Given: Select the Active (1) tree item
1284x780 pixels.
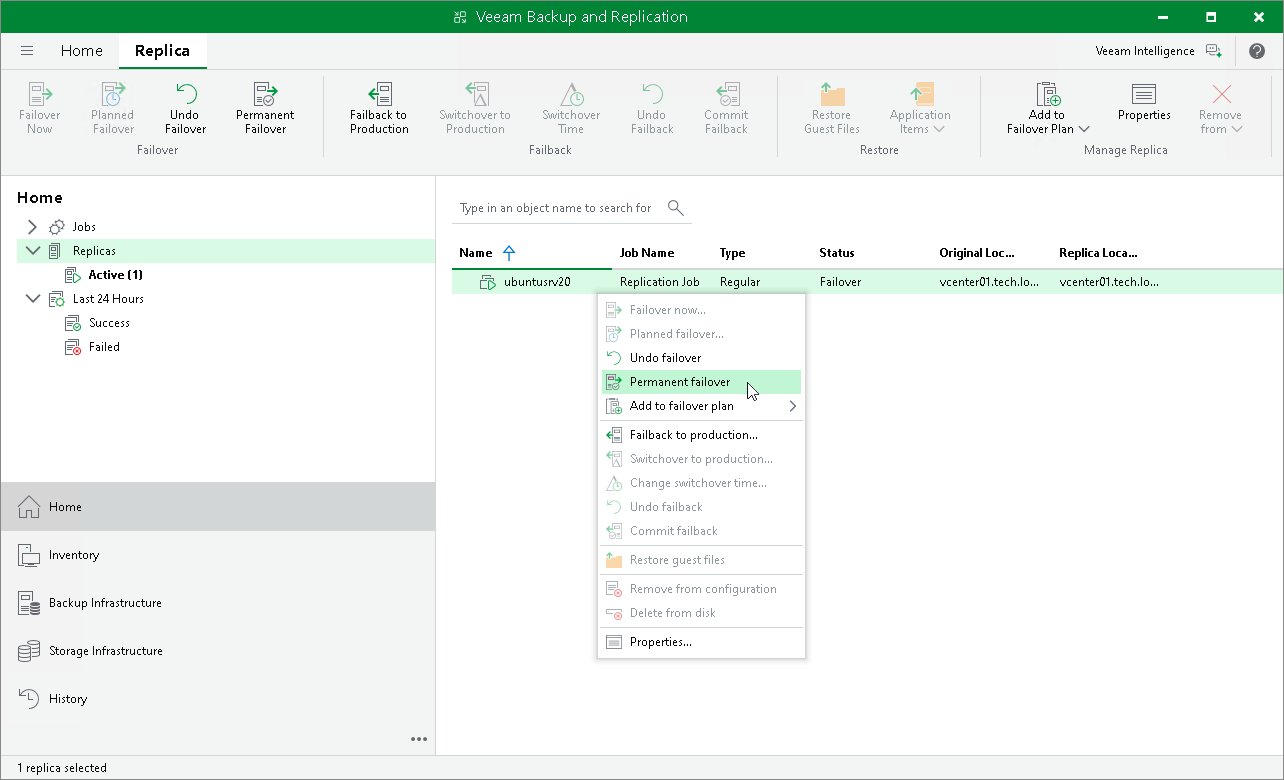Looking at the screenshot, I should tap(115, 275).
